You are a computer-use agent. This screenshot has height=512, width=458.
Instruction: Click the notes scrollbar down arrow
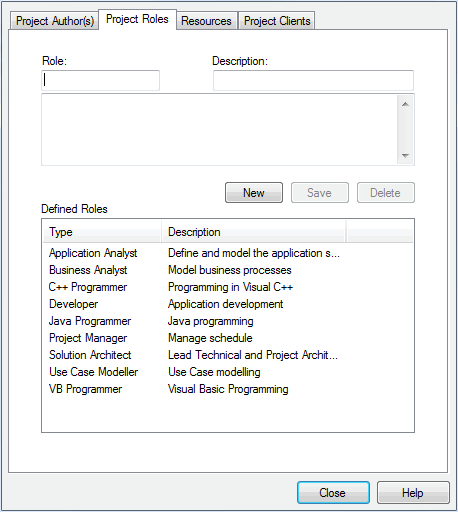(x=405, y=155)
